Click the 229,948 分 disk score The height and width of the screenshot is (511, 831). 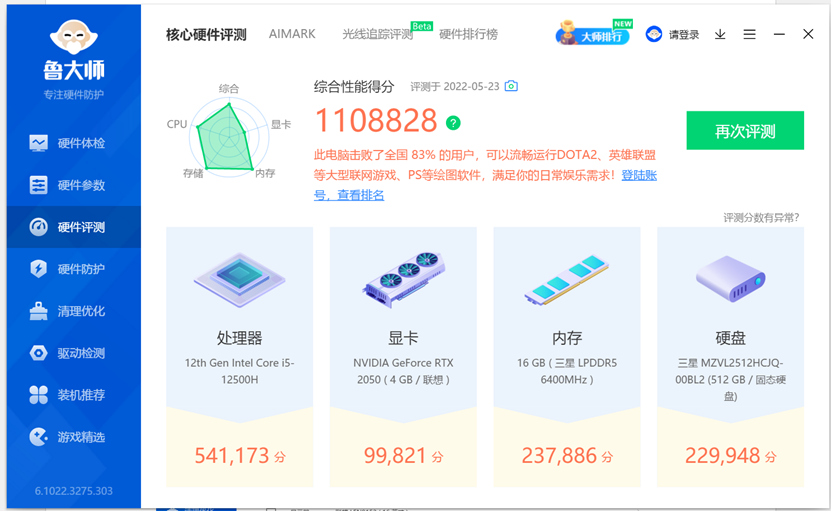pos(730,456)
